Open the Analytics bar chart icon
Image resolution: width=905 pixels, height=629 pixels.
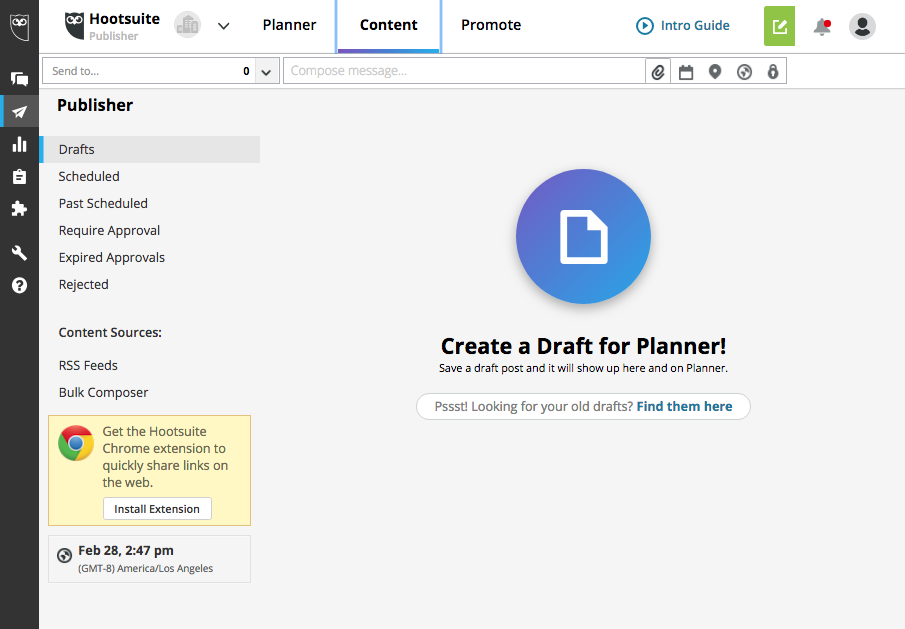point(20,144)
